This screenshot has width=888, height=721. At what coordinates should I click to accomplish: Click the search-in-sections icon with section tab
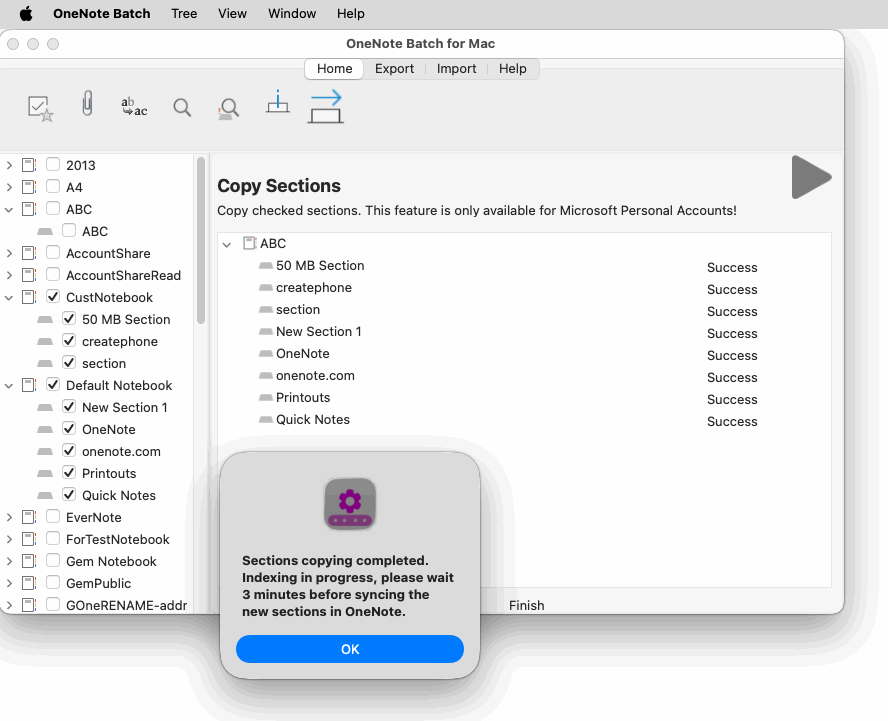pyautogui.click(x=229, y=107)
